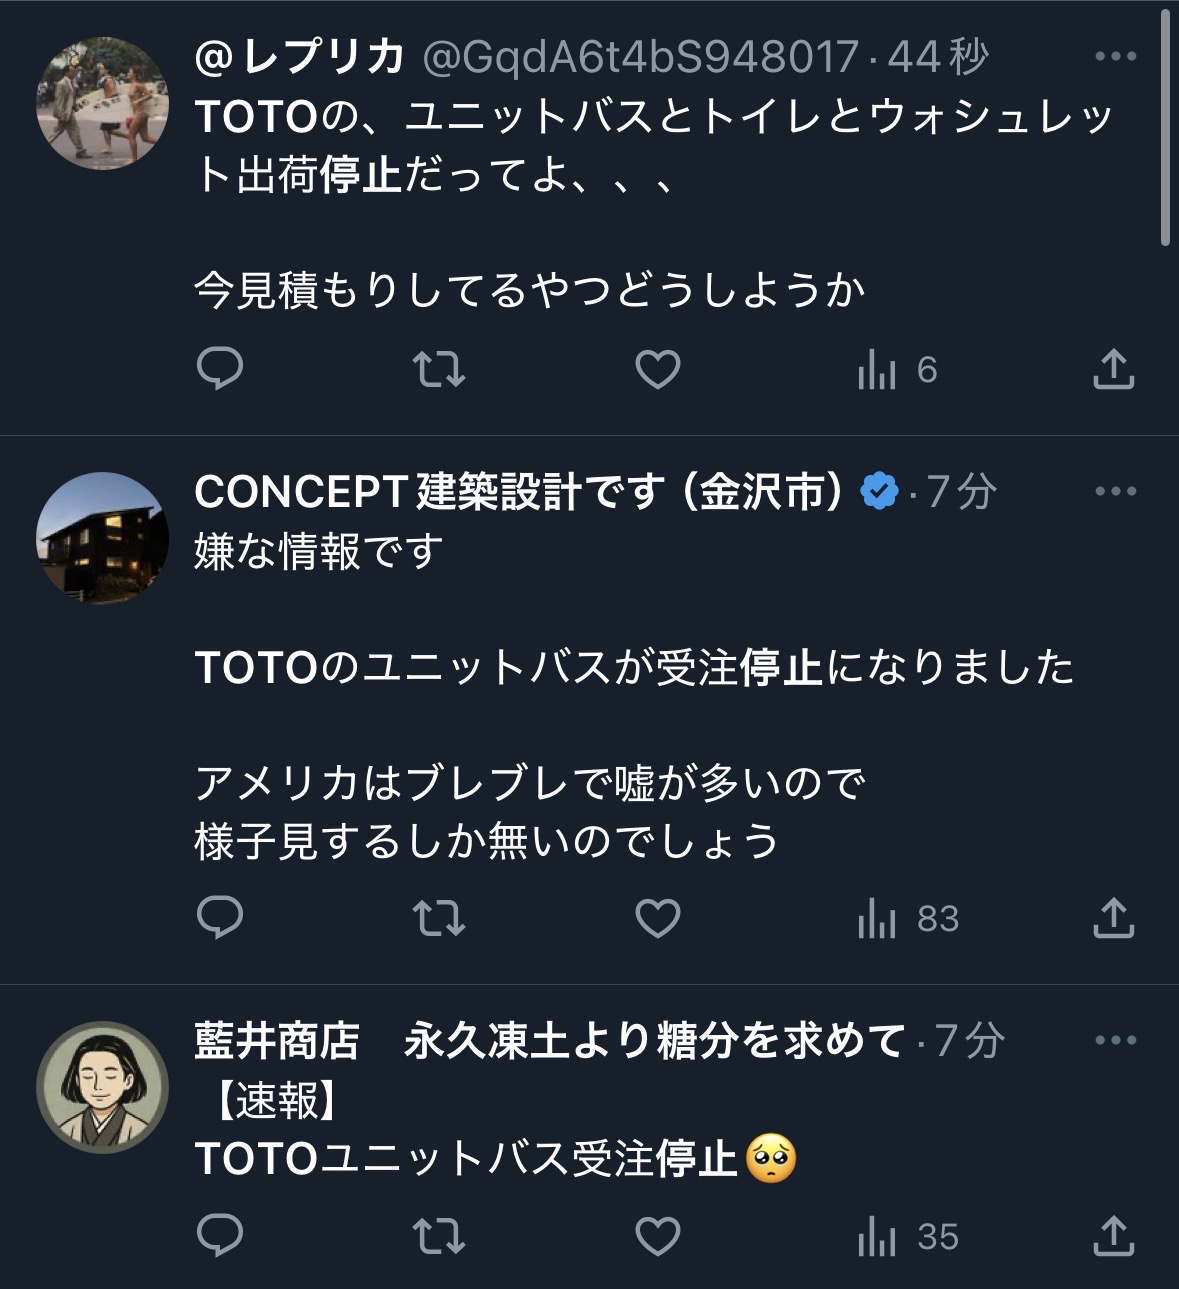Like the 藍井商店 tweet
Screen dimensions: 1179x1289
tap(658, 1236)
